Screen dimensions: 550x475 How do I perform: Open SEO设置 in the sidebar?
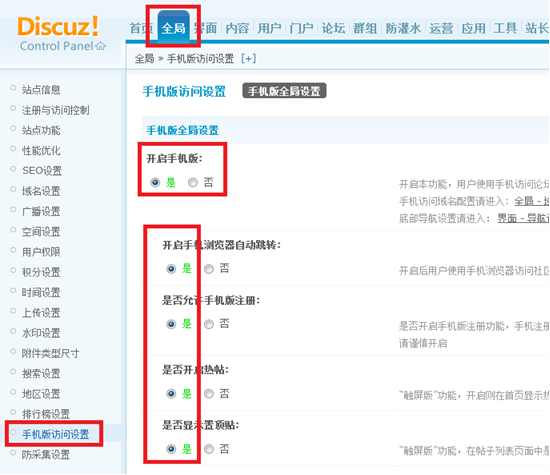click(x=42, y=171)
